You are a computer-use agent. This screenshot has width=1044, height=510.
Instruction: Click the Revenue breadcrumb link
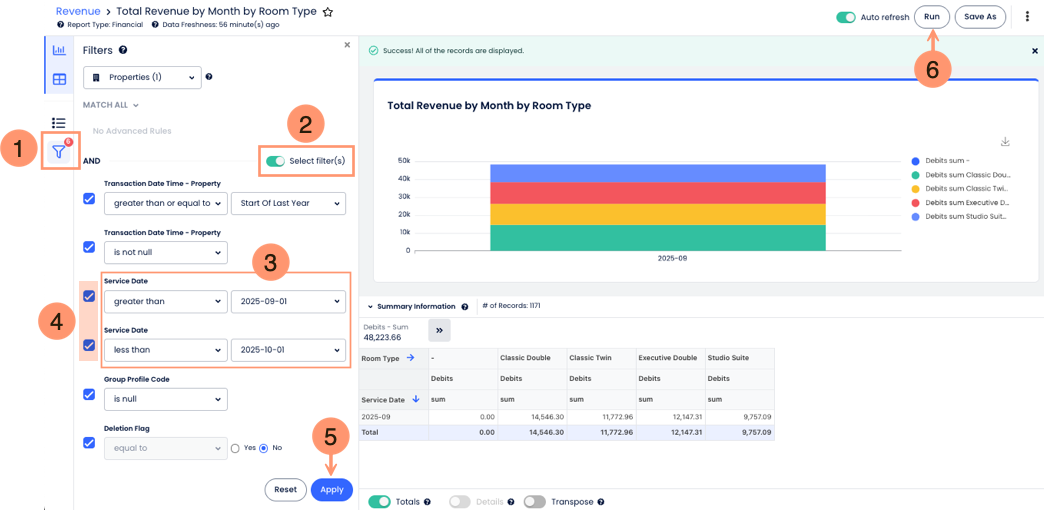[x=78, y=11]
